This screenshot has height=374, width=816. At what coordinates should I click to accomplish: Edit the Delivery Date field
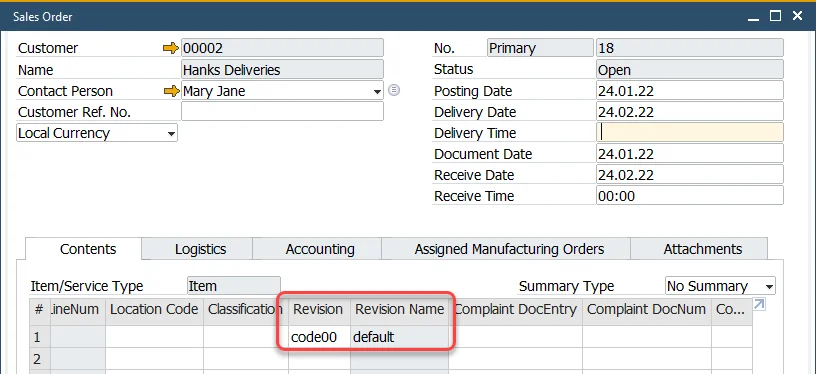click(x=690, y=111)
